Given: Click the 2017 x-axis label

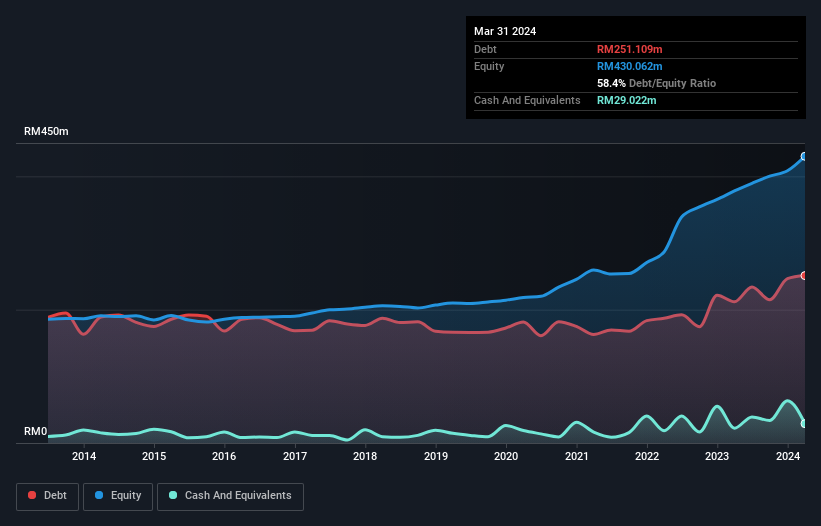Looking at the screenshot, I should (295, 456).
